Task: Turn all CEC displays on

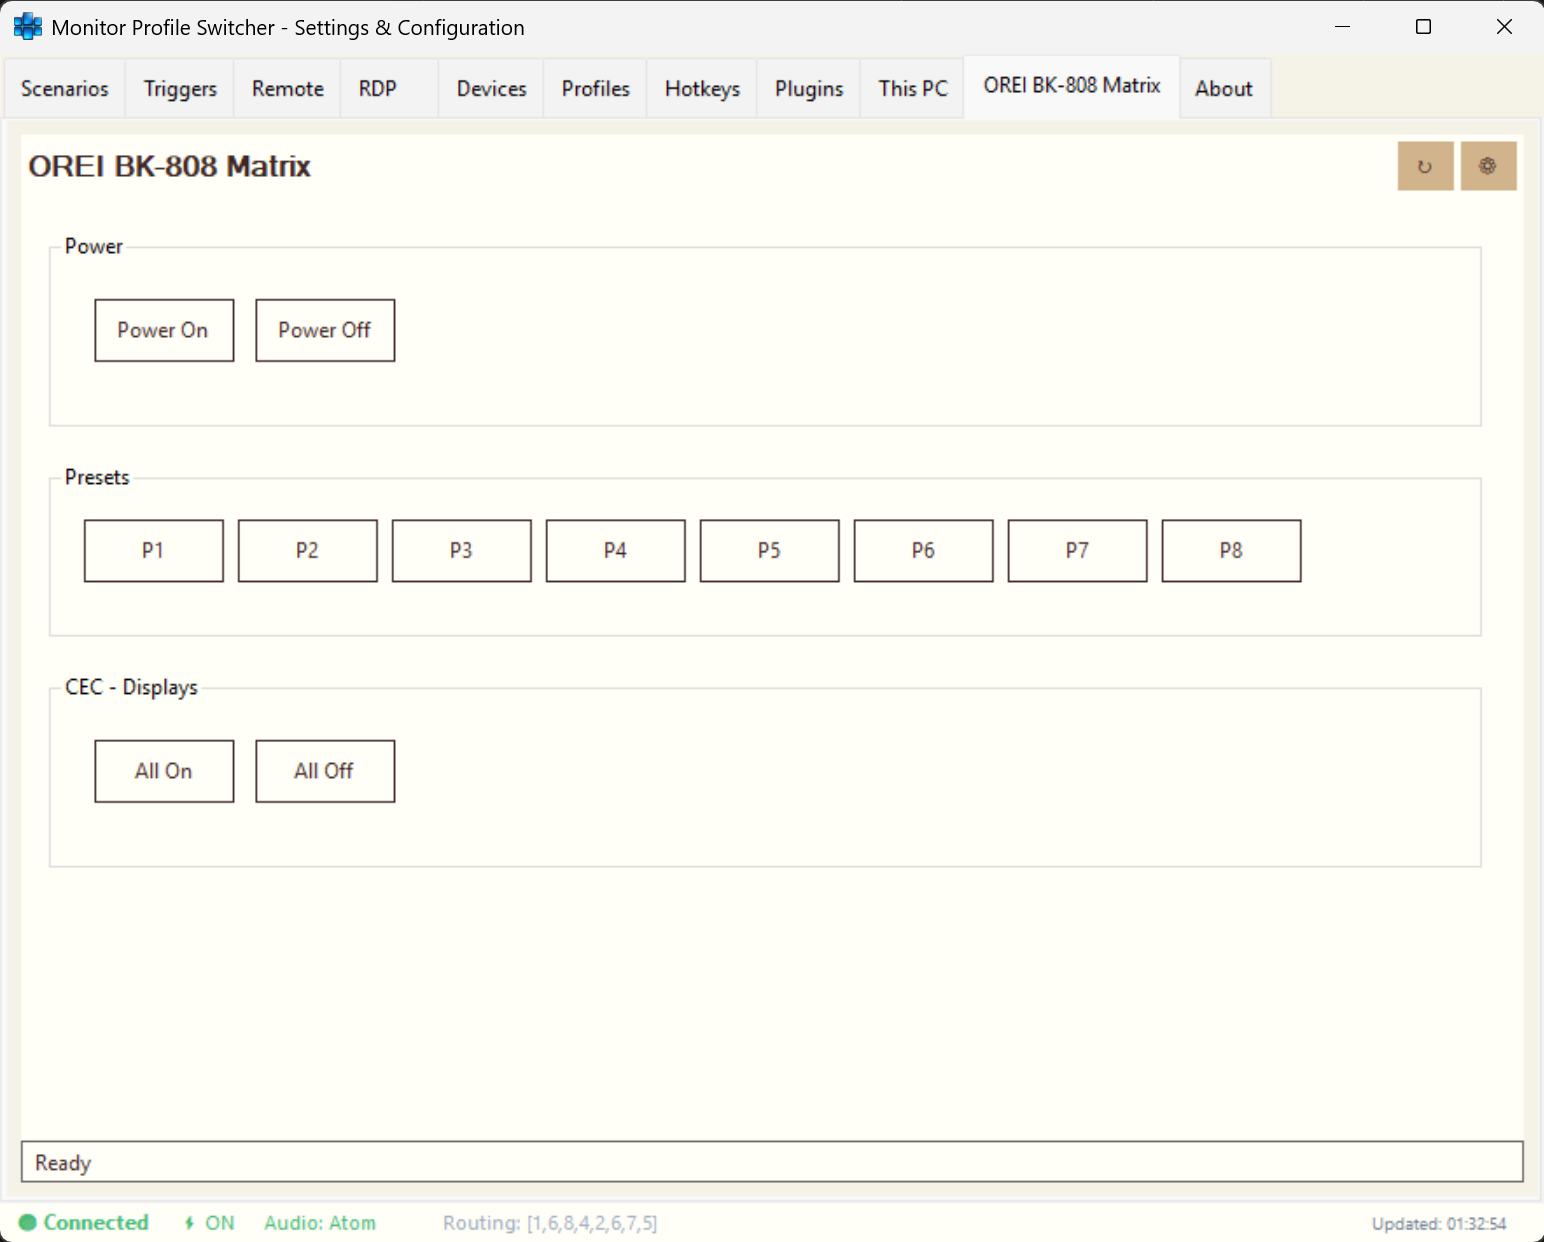Action: 163,770
